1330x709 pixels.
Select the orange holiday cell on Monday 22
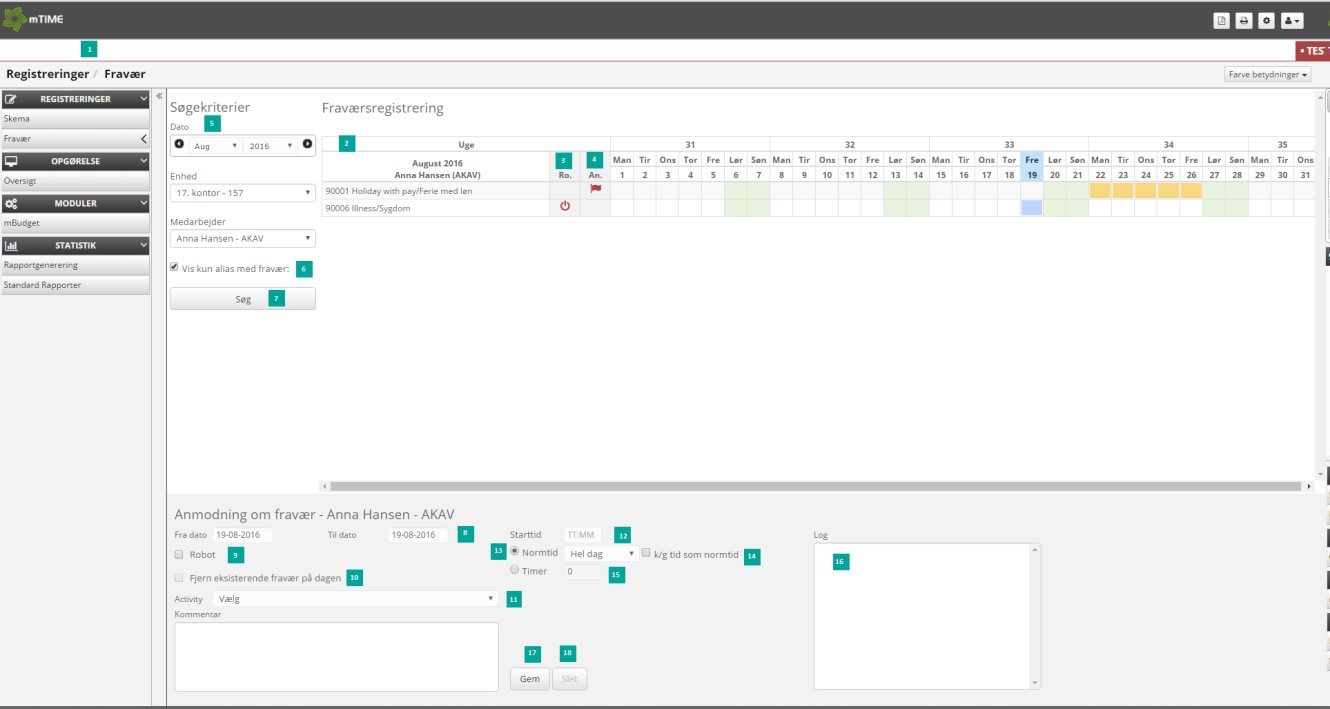[x=1100, y=190]
